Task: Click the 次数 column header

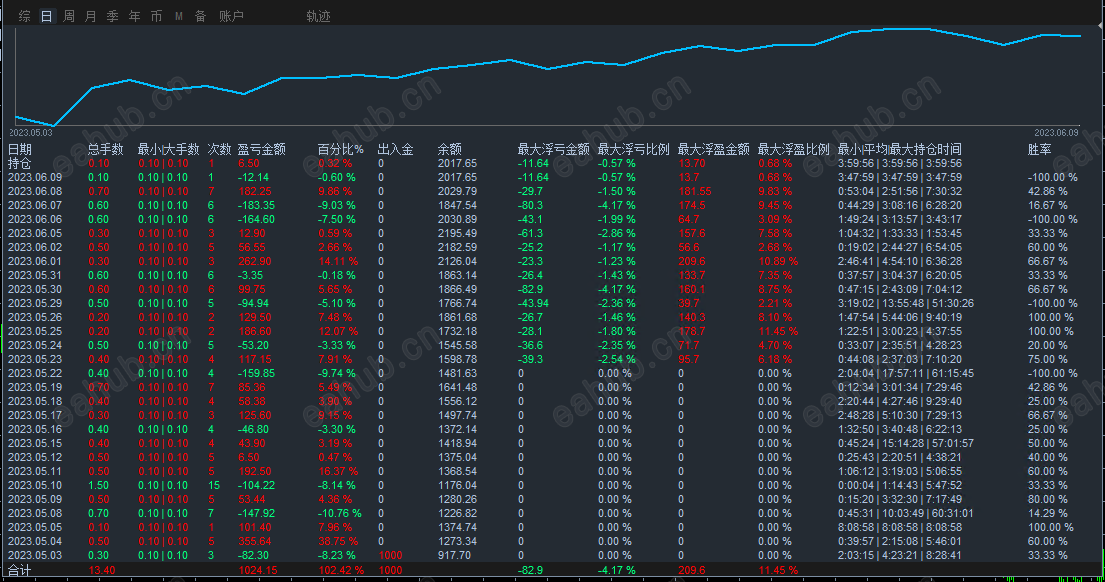Action: [219, 149]
